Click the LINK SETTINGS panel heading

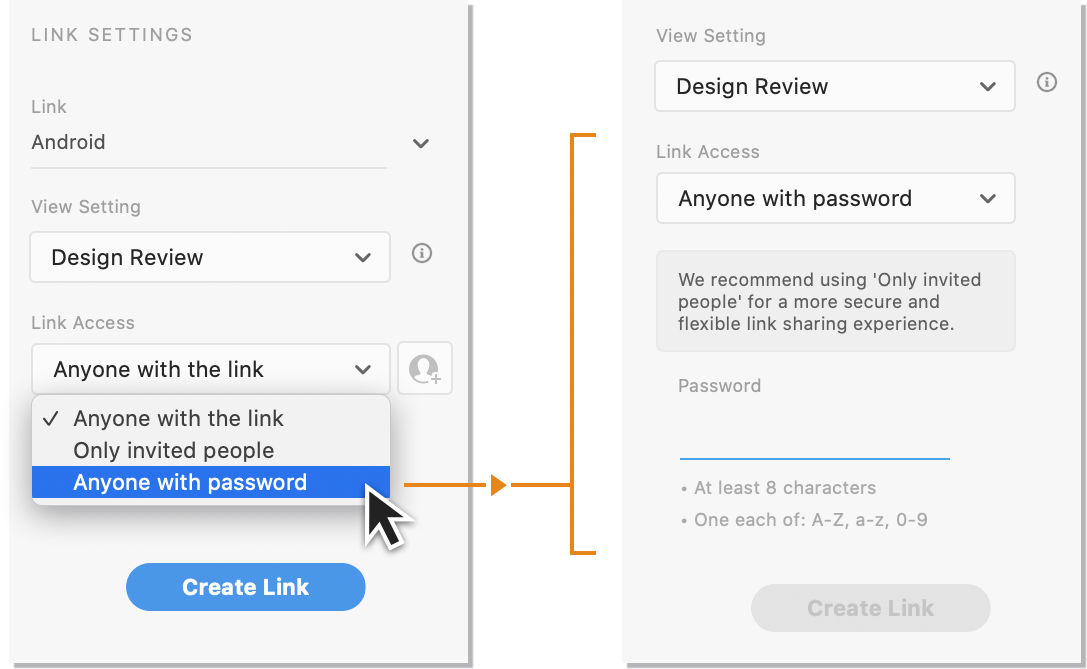tap(111, 34)
